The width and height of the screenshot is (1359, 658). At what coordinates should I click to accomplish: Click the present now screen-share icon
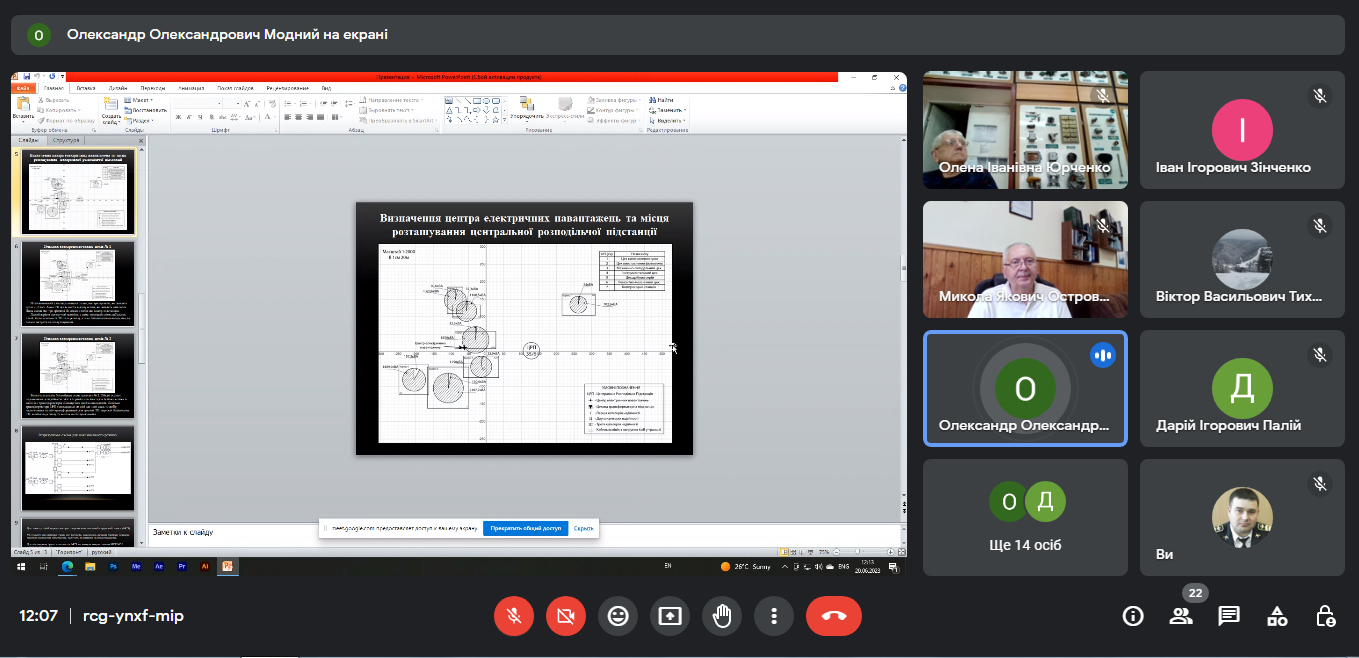point(670,616)
